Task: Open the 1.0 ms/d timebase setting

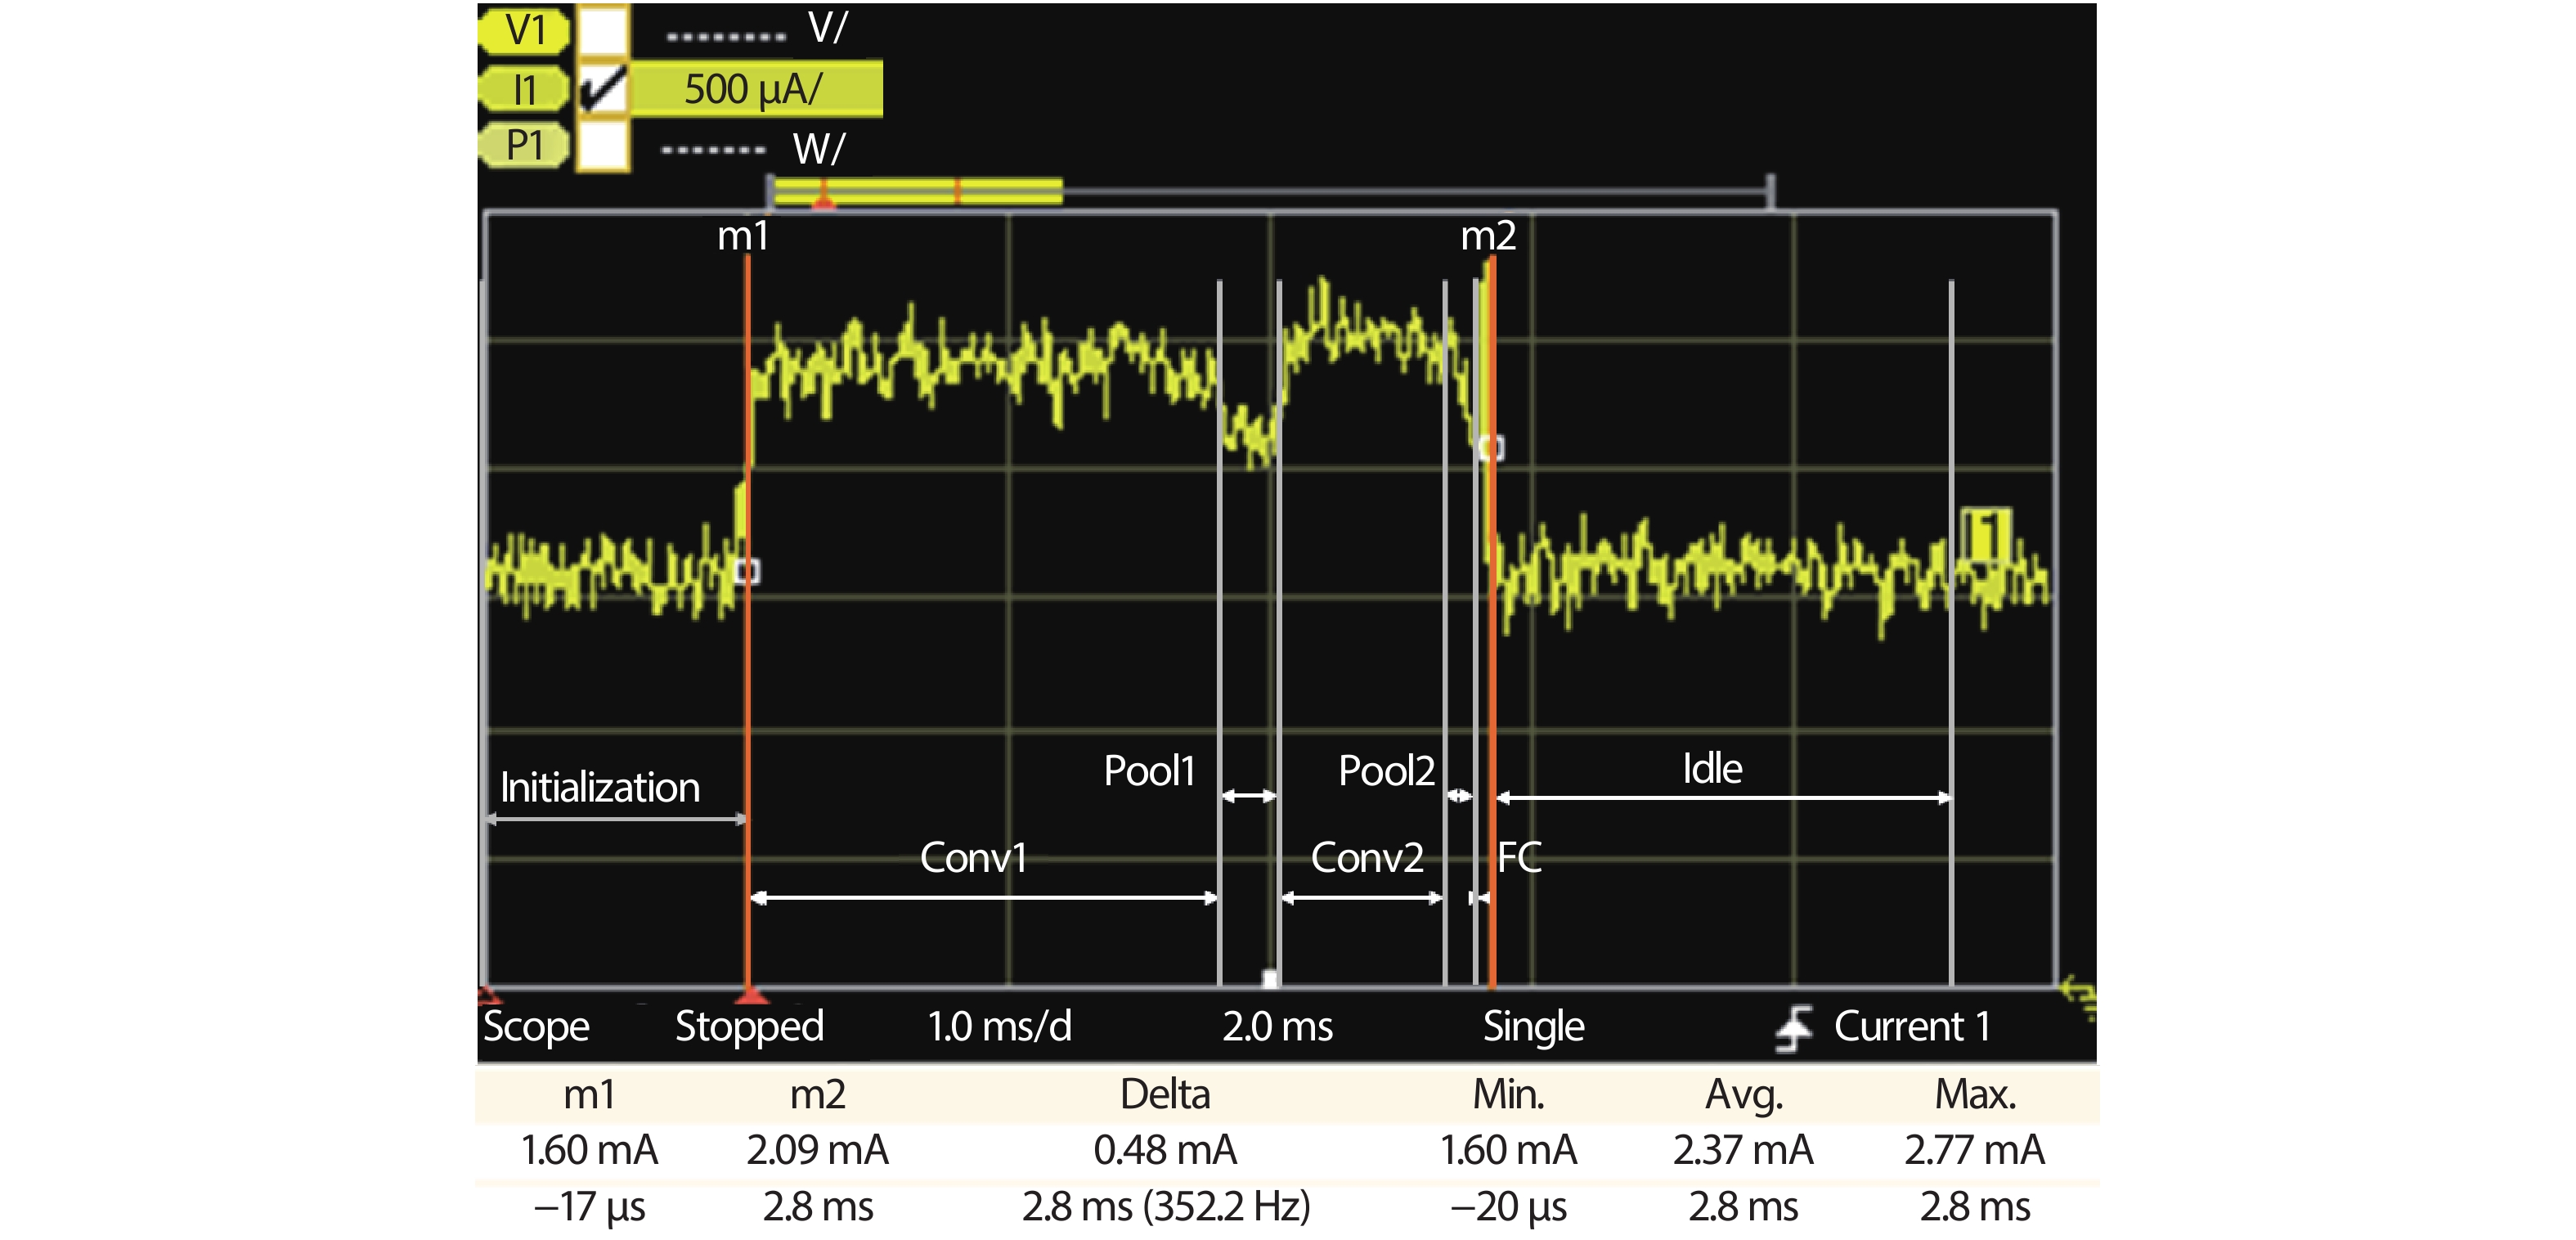Action: [x=999, y=1027]
